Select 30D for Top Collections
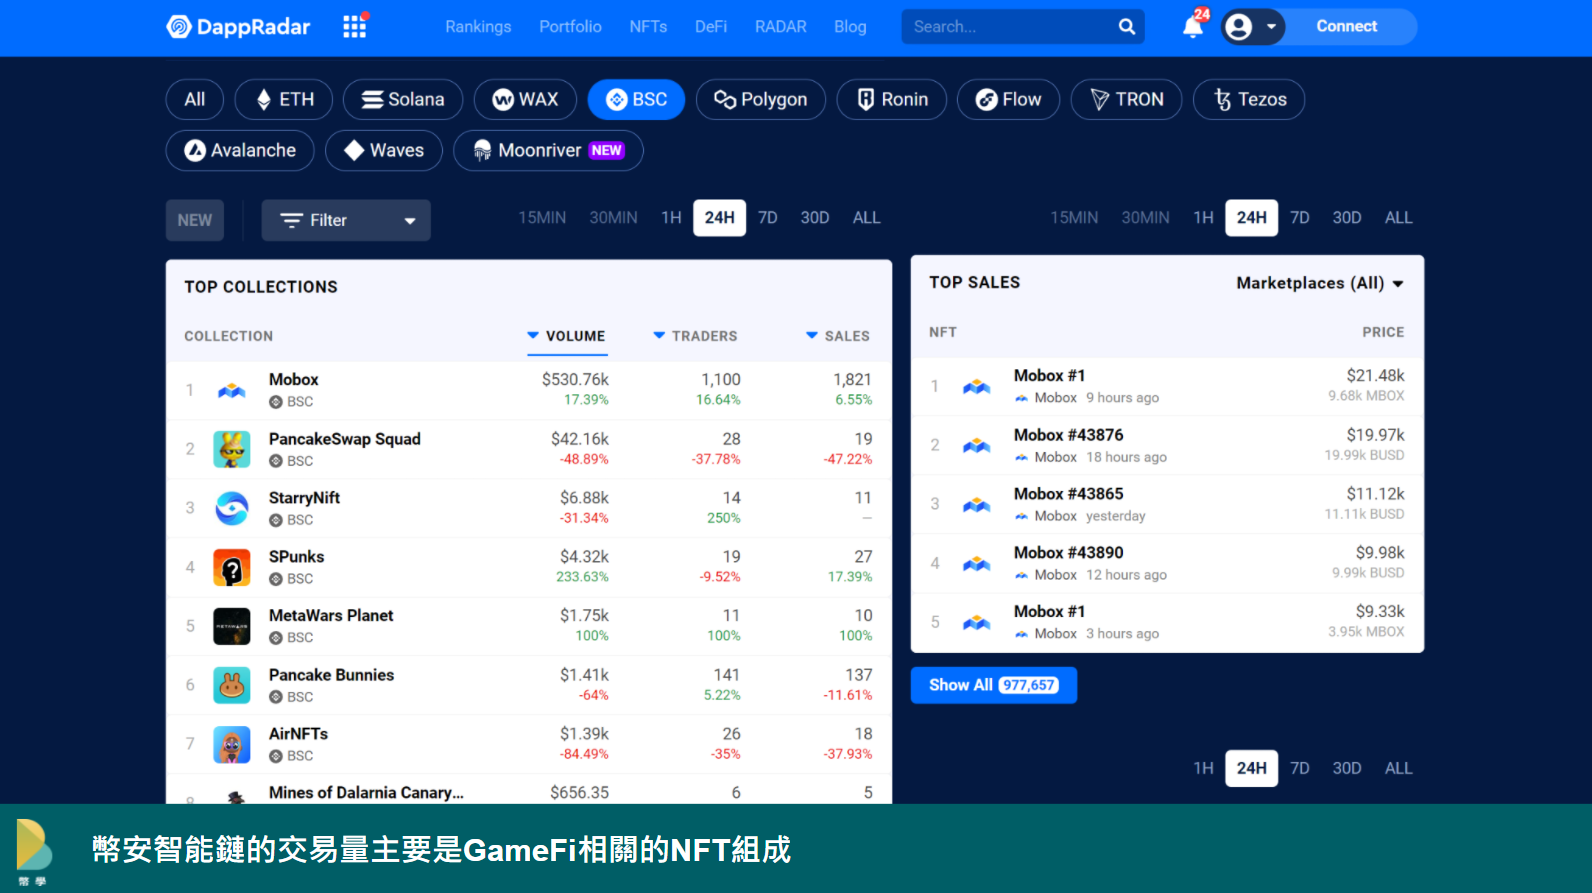Image resolution: width=1592 pixels, height=893 pixels. [x=815, y=218]
